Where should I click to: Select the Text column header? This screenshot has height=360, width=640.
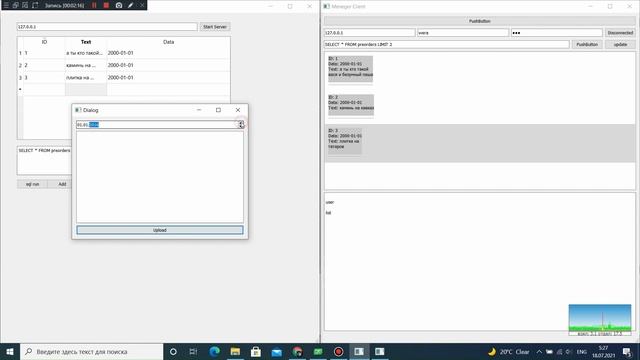pyautogui.click(x=86, y=42)
